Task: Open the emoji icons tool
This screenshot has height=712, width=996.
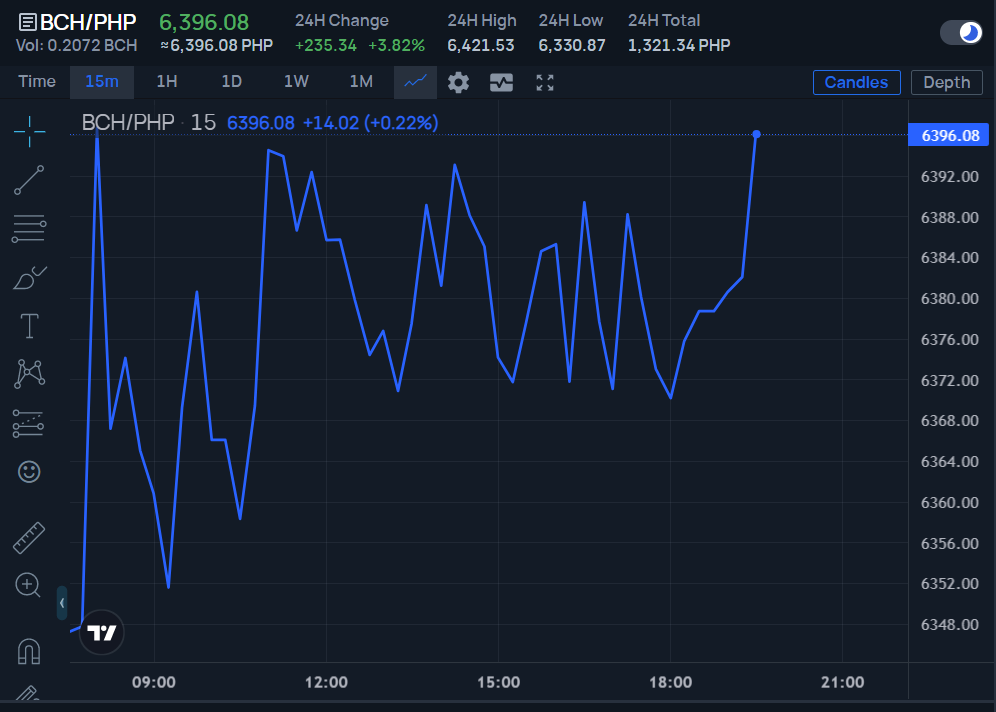Action: pyautogui.click(x=29, y=471)
